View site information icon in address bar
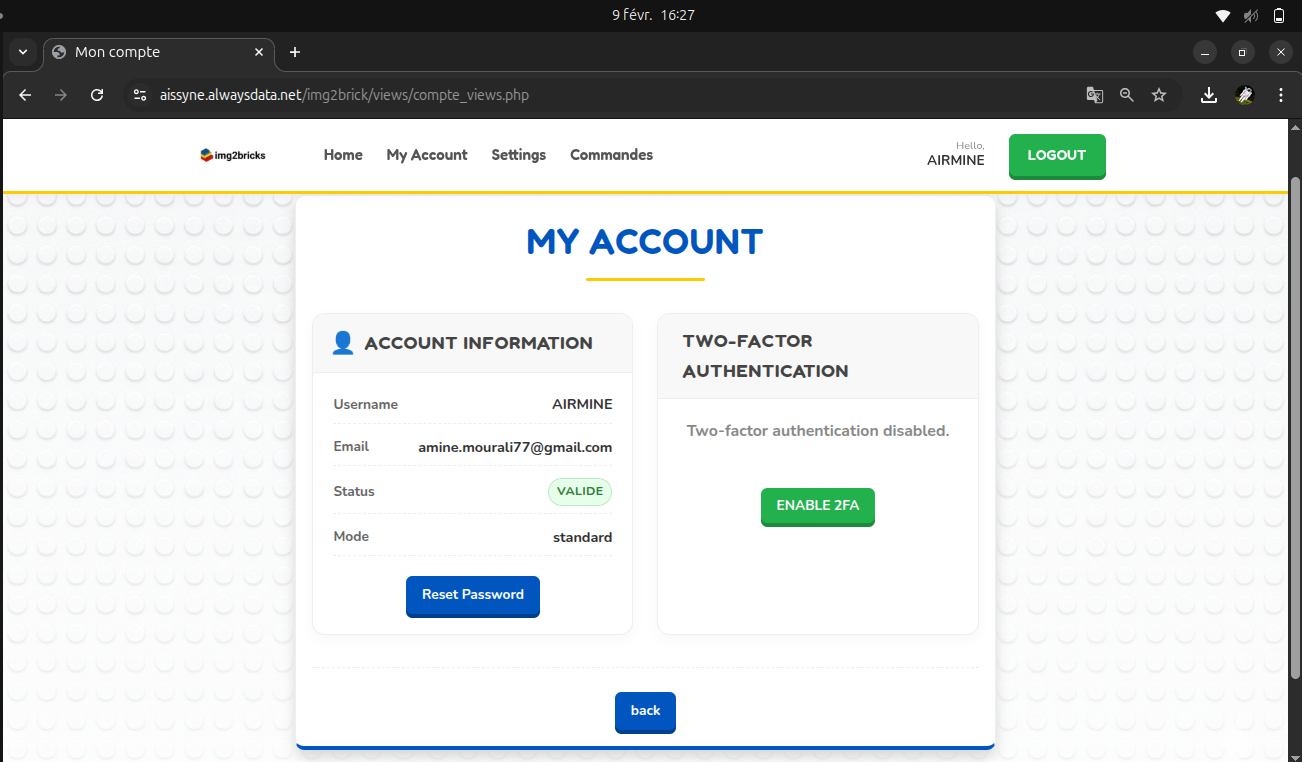Image resolution: width=1302 pixels, height=762 pixels. pos(140,95)
